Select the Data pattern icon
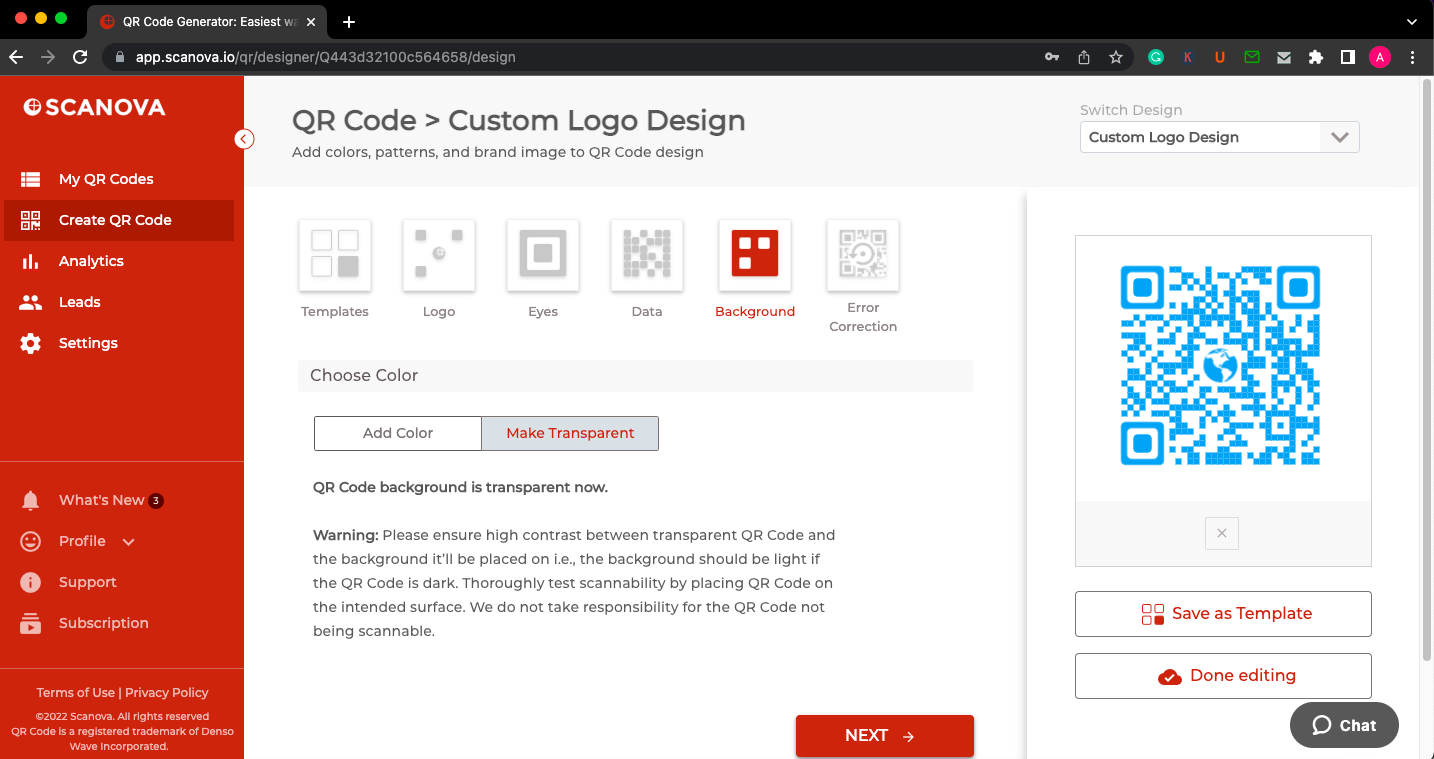1434x759 pixels. [646, 255]
